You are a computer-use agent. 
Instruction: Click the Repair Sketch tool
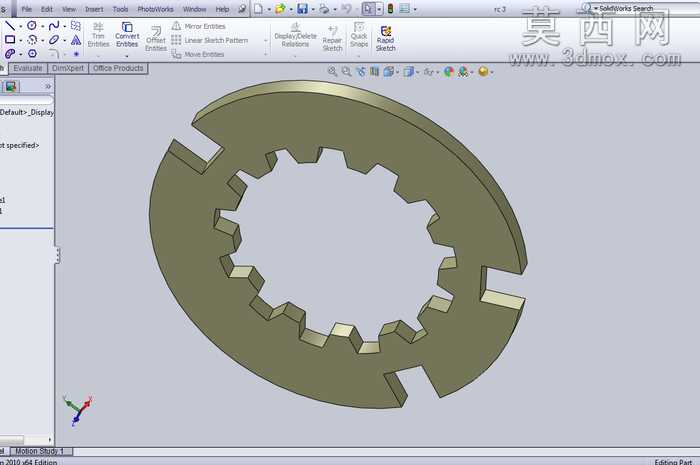coord(332,38)
